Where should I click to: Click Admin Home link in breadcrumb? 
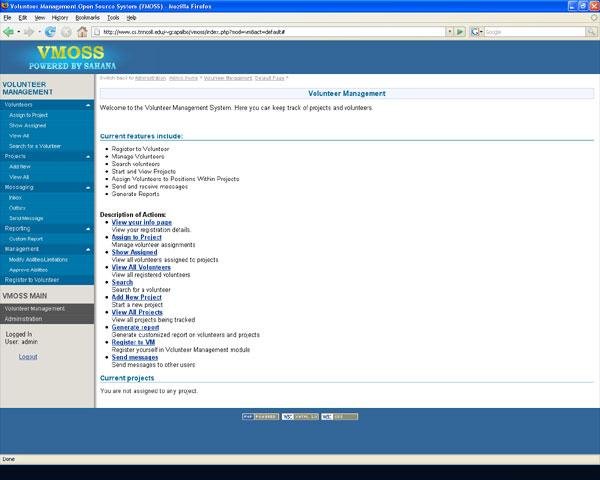183,78
